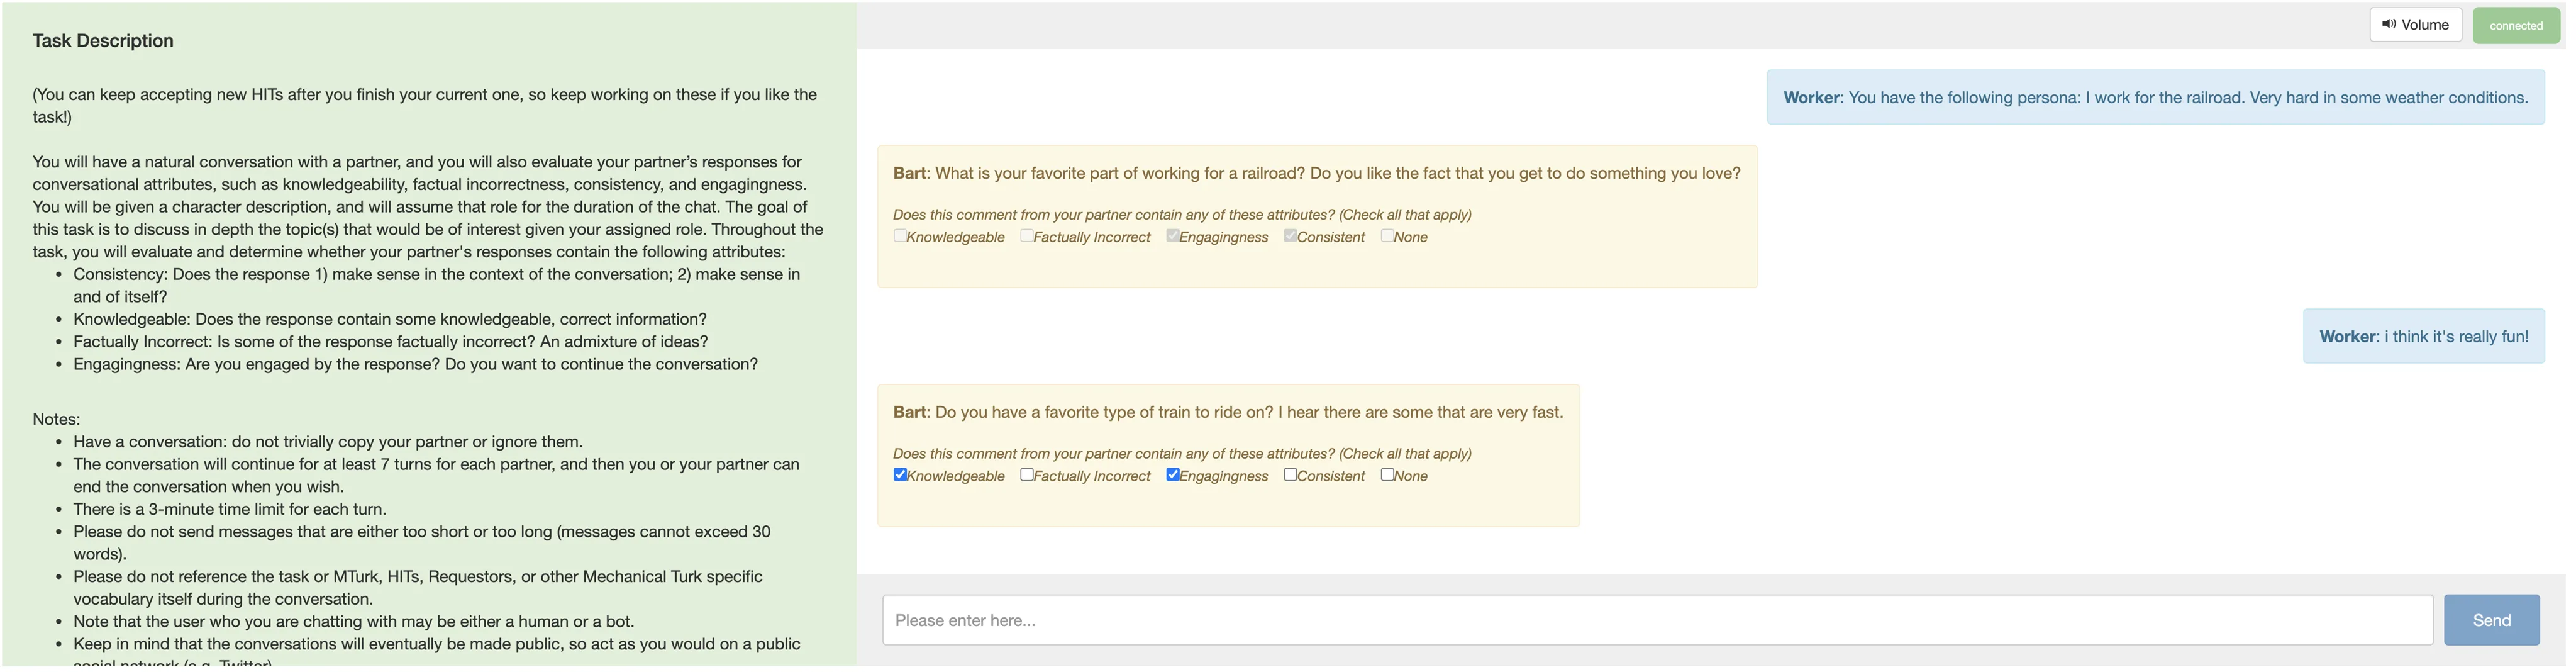The image size is (2576, 672).
Task: Click the Volume speaker button
Action: (x=2414, y=25)
